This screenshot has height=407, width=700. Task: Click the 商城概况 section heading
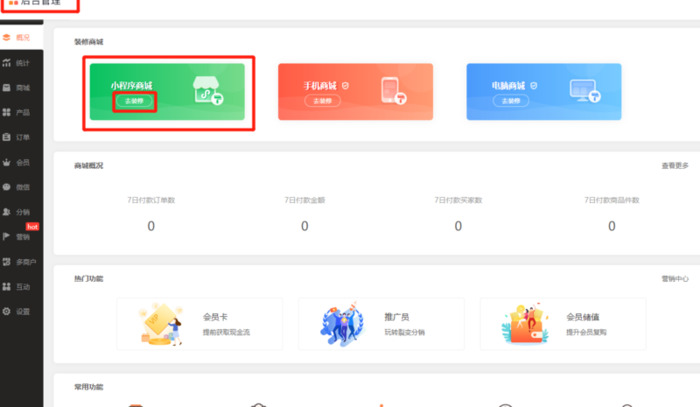coord(88,166)
